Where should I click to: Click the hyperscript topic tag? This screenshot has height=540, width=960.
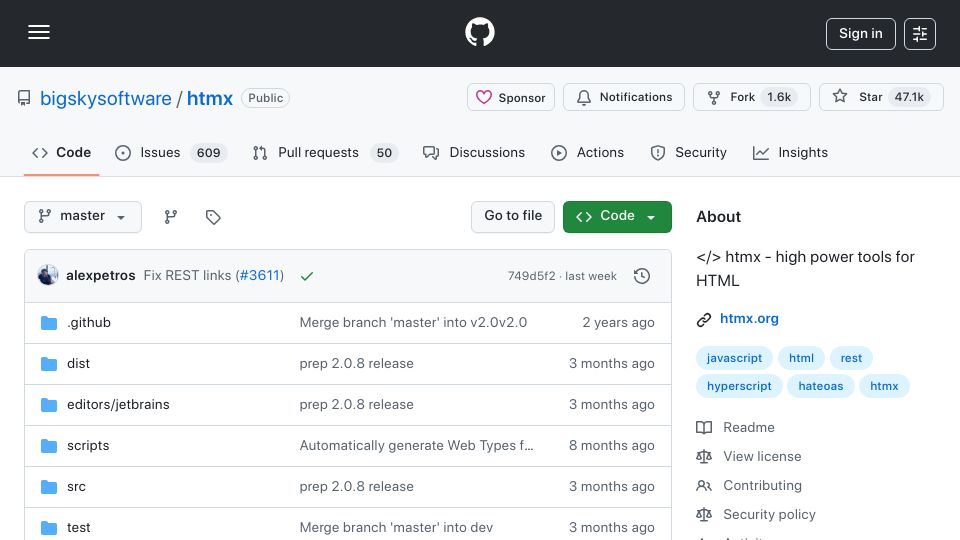pos(739,386)
